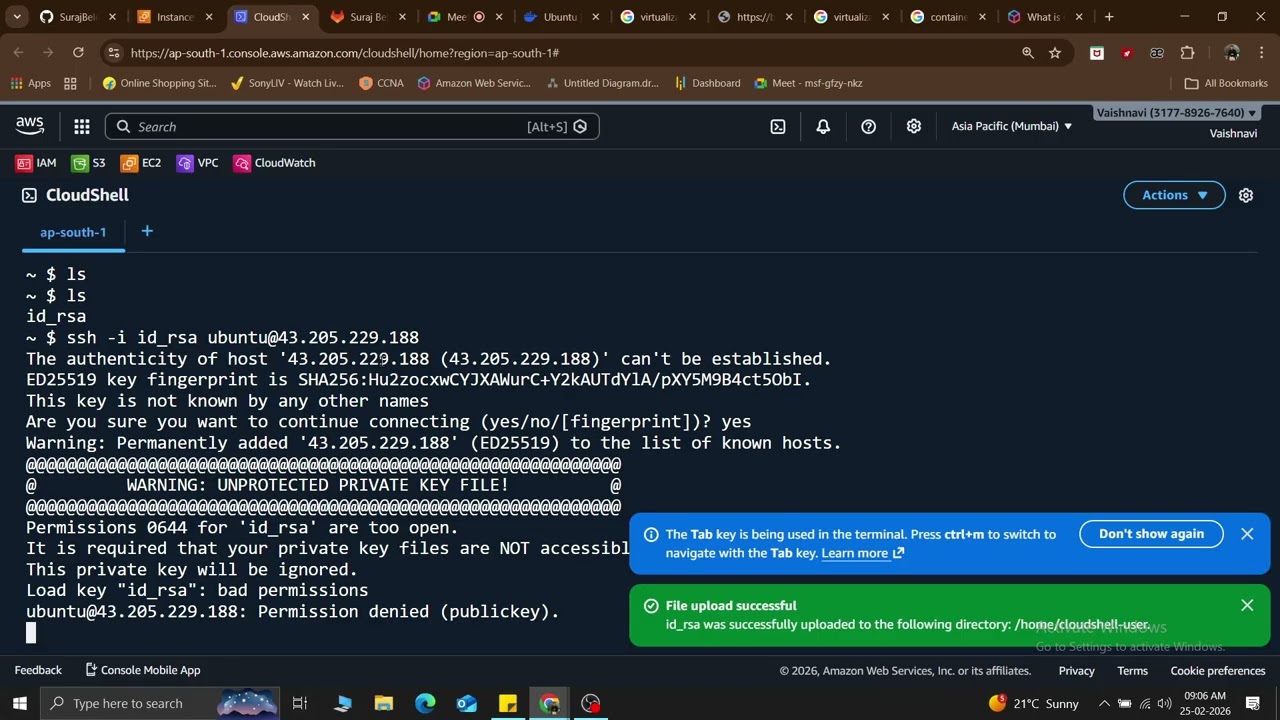The image size is (1280, 720).
Task: Open IAM shortcut in favorites bar
Action: (36, 163)
